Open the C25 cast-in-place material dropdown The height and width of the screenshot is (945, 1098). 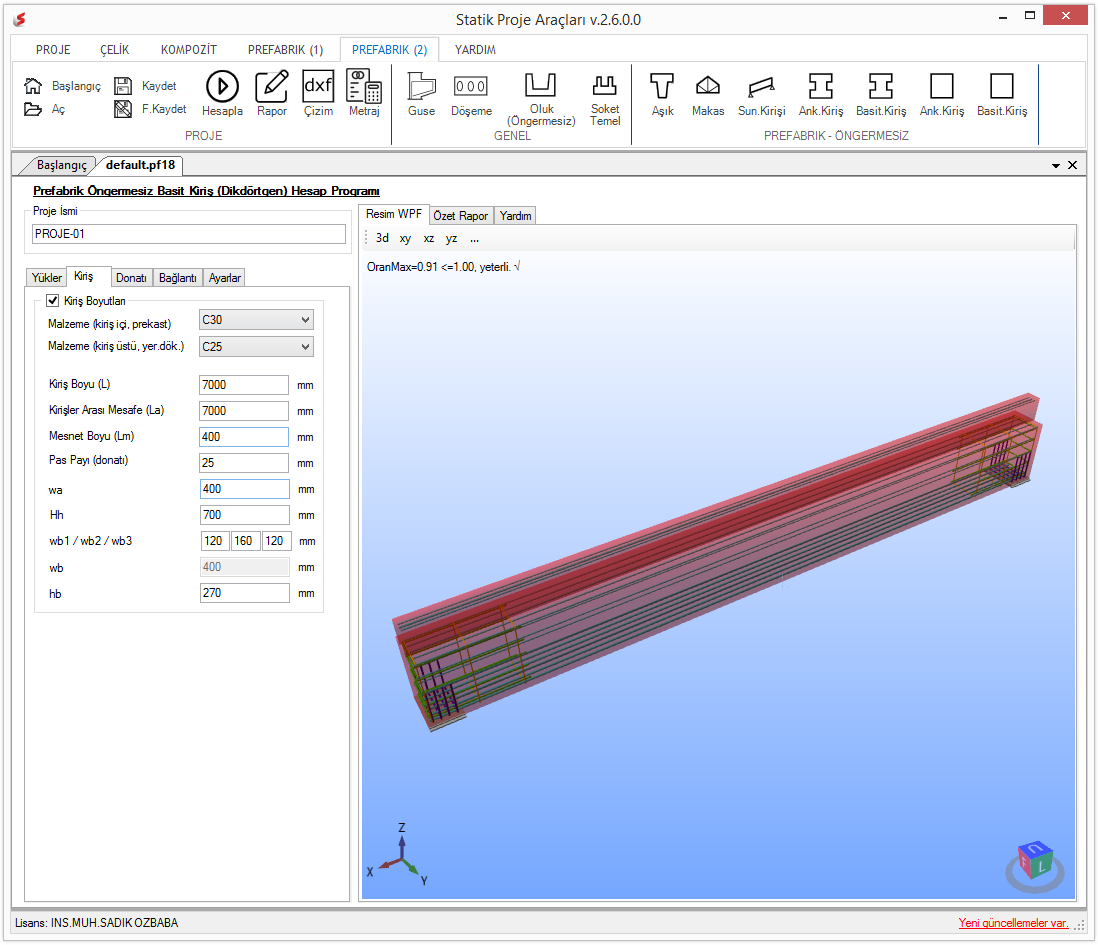coord(256,346)
